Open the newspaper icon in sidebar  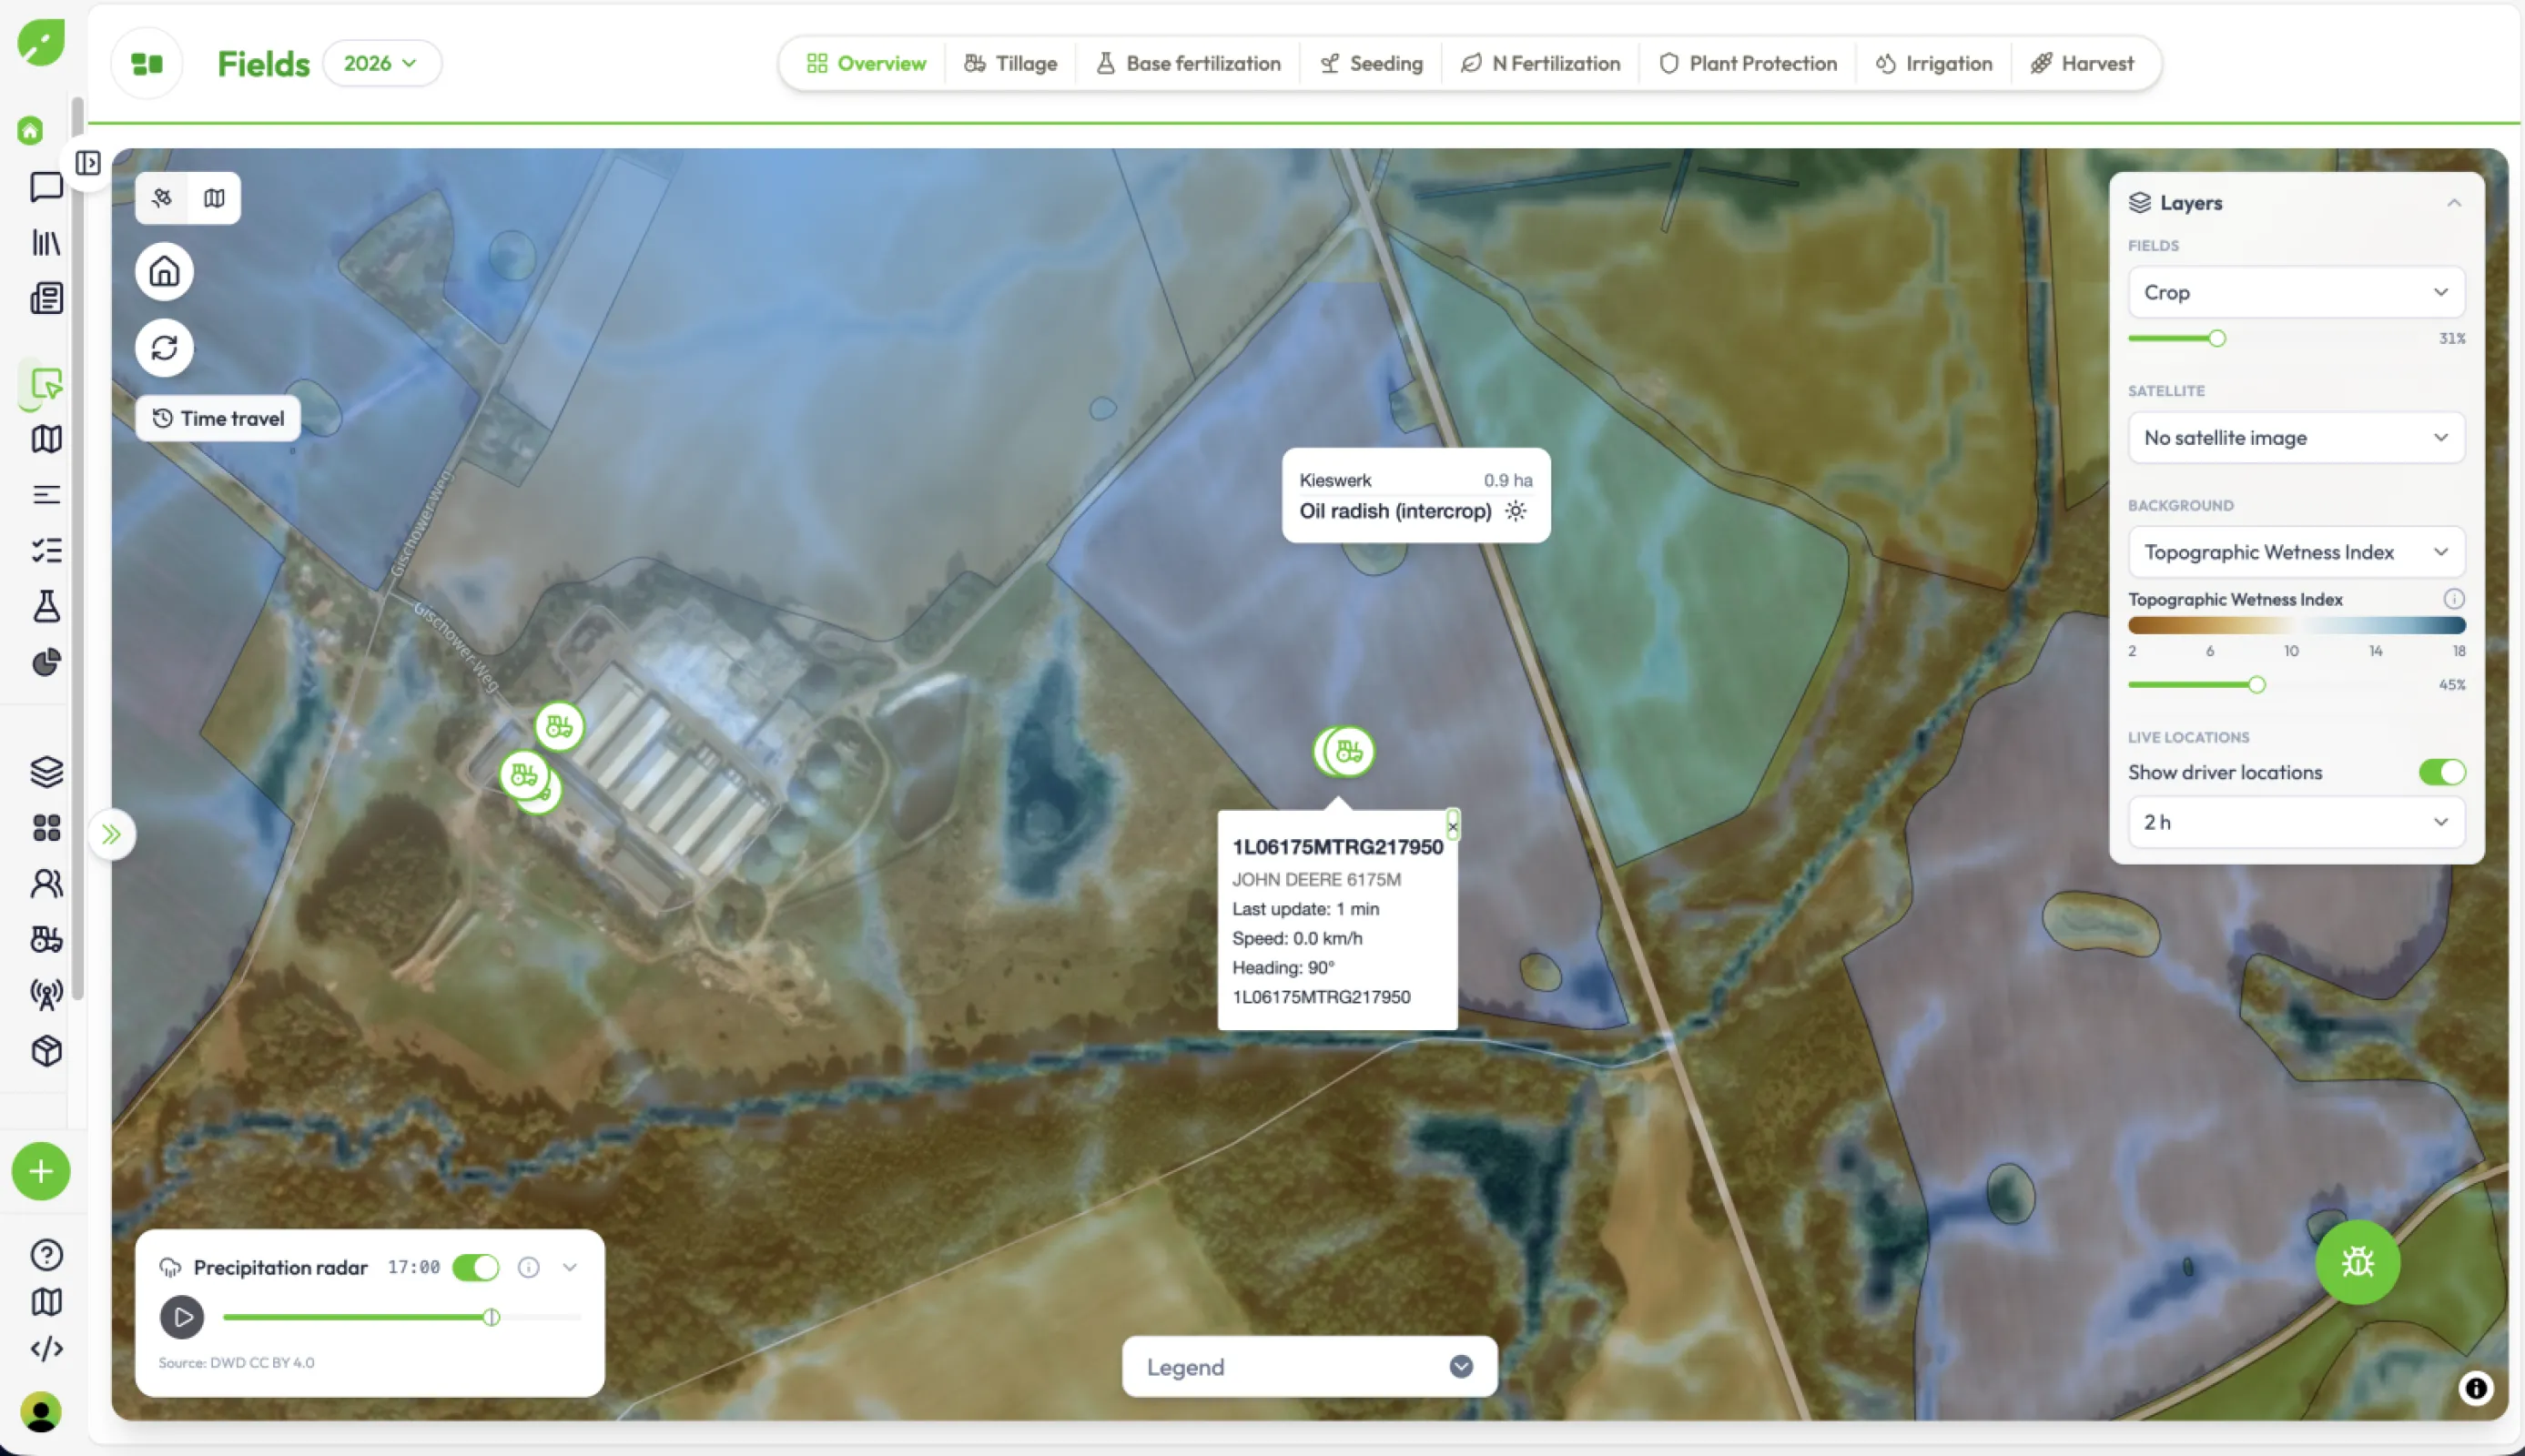click(x=46, y=298)
